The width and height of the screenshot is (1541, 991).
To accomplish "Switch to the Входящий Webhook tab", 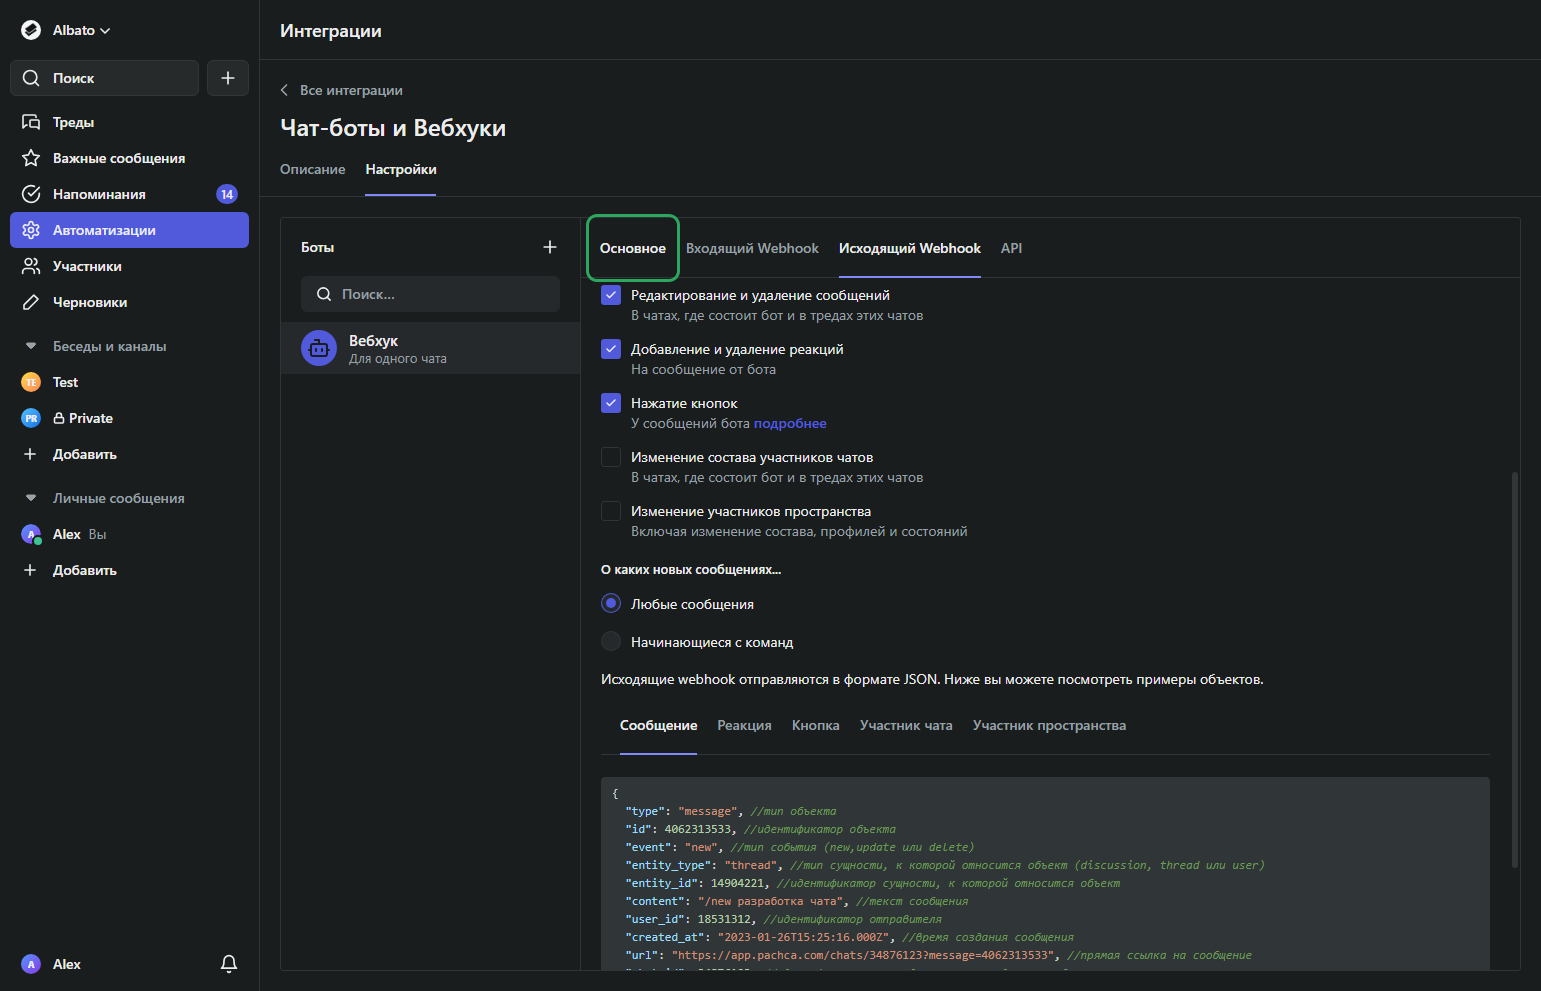I will click(x=752, y=248).
